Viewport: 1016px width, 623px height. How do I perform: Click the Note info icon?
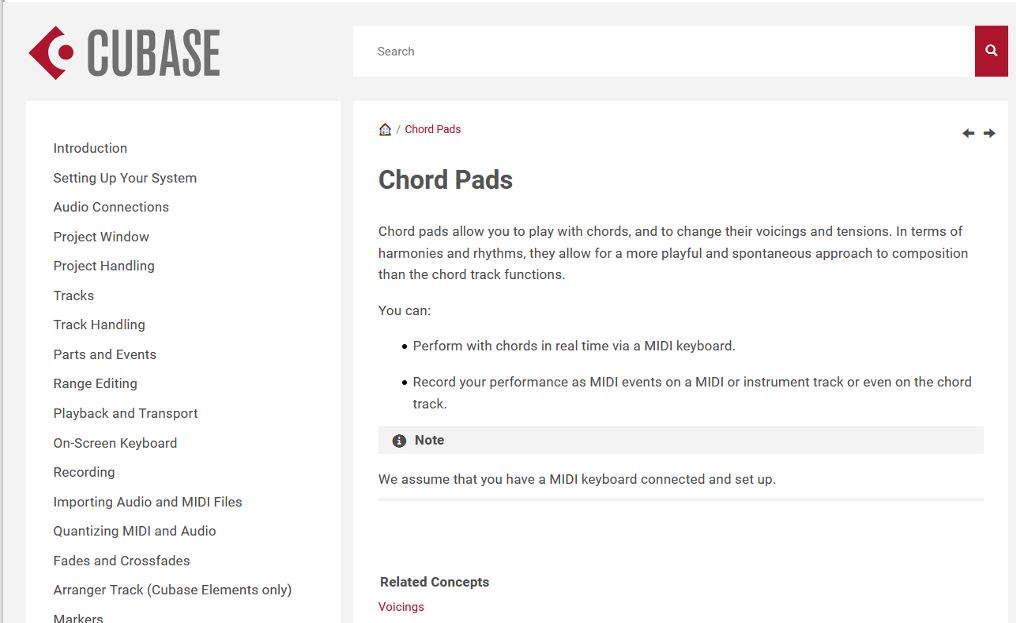click(x=399, y=441)
